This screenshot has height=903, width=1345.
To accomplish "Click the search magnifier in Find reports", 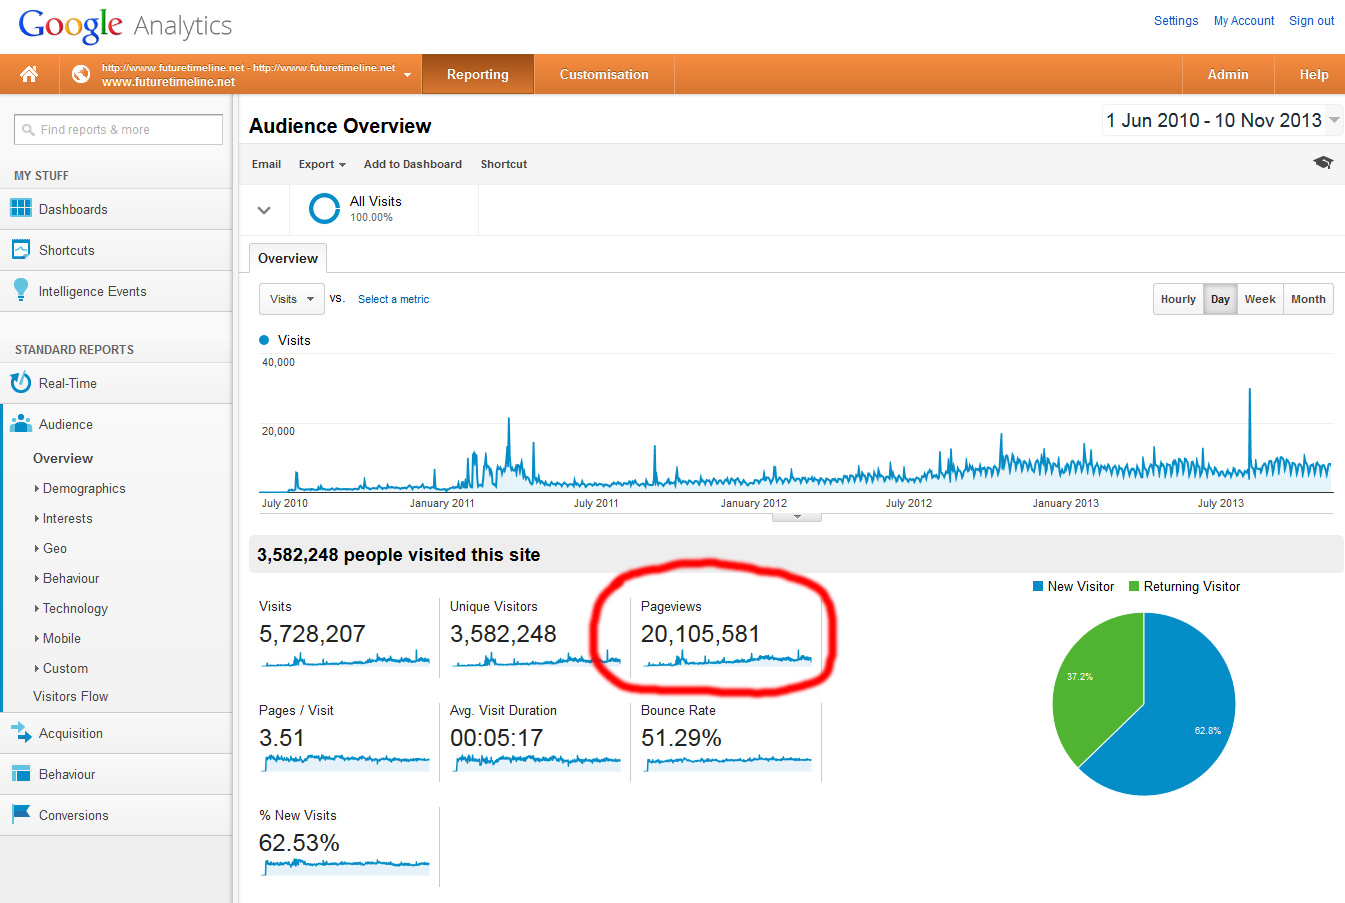I will click(x=28, y=130).
